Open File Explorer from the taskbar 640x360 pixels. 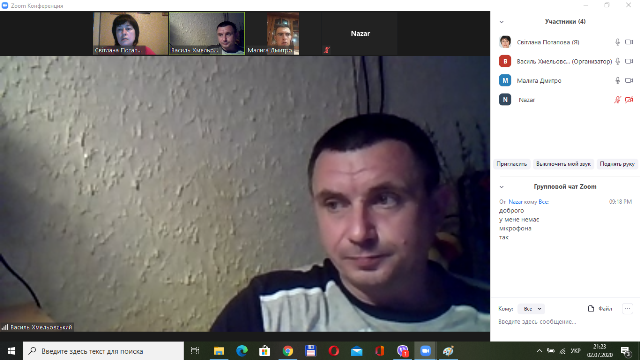[219, 351]
